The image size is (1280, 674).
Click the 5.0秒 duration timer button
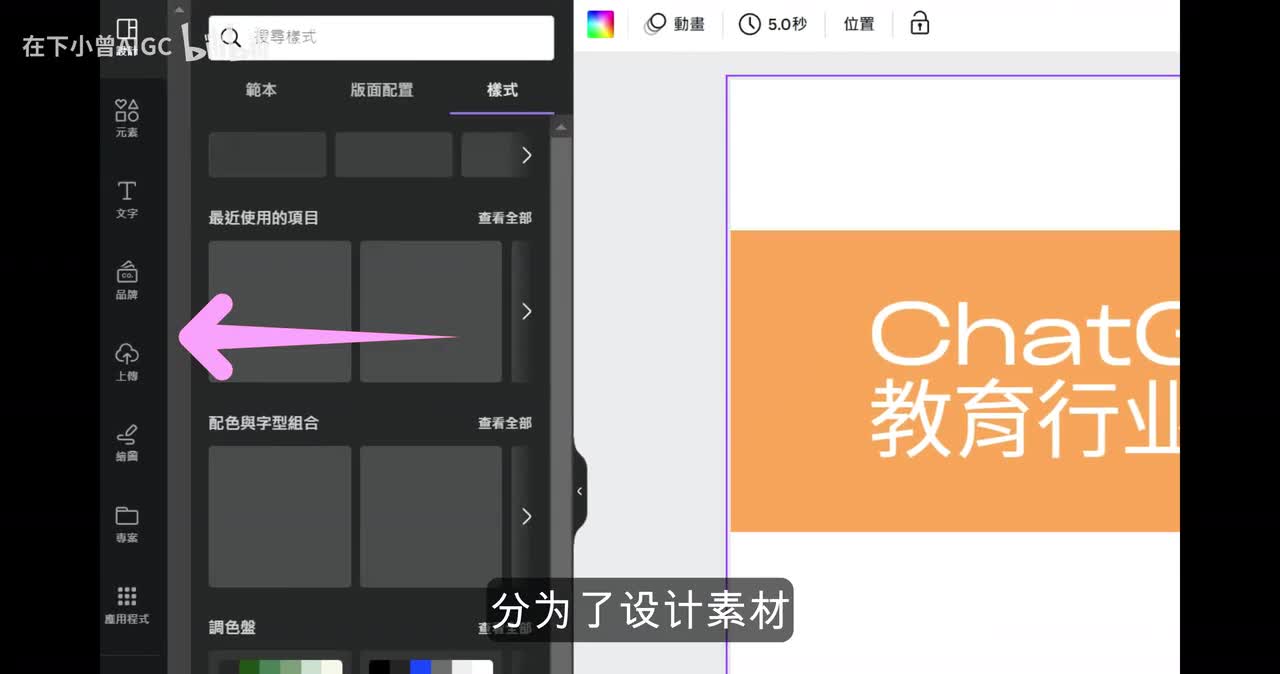(x=772, y=24)
